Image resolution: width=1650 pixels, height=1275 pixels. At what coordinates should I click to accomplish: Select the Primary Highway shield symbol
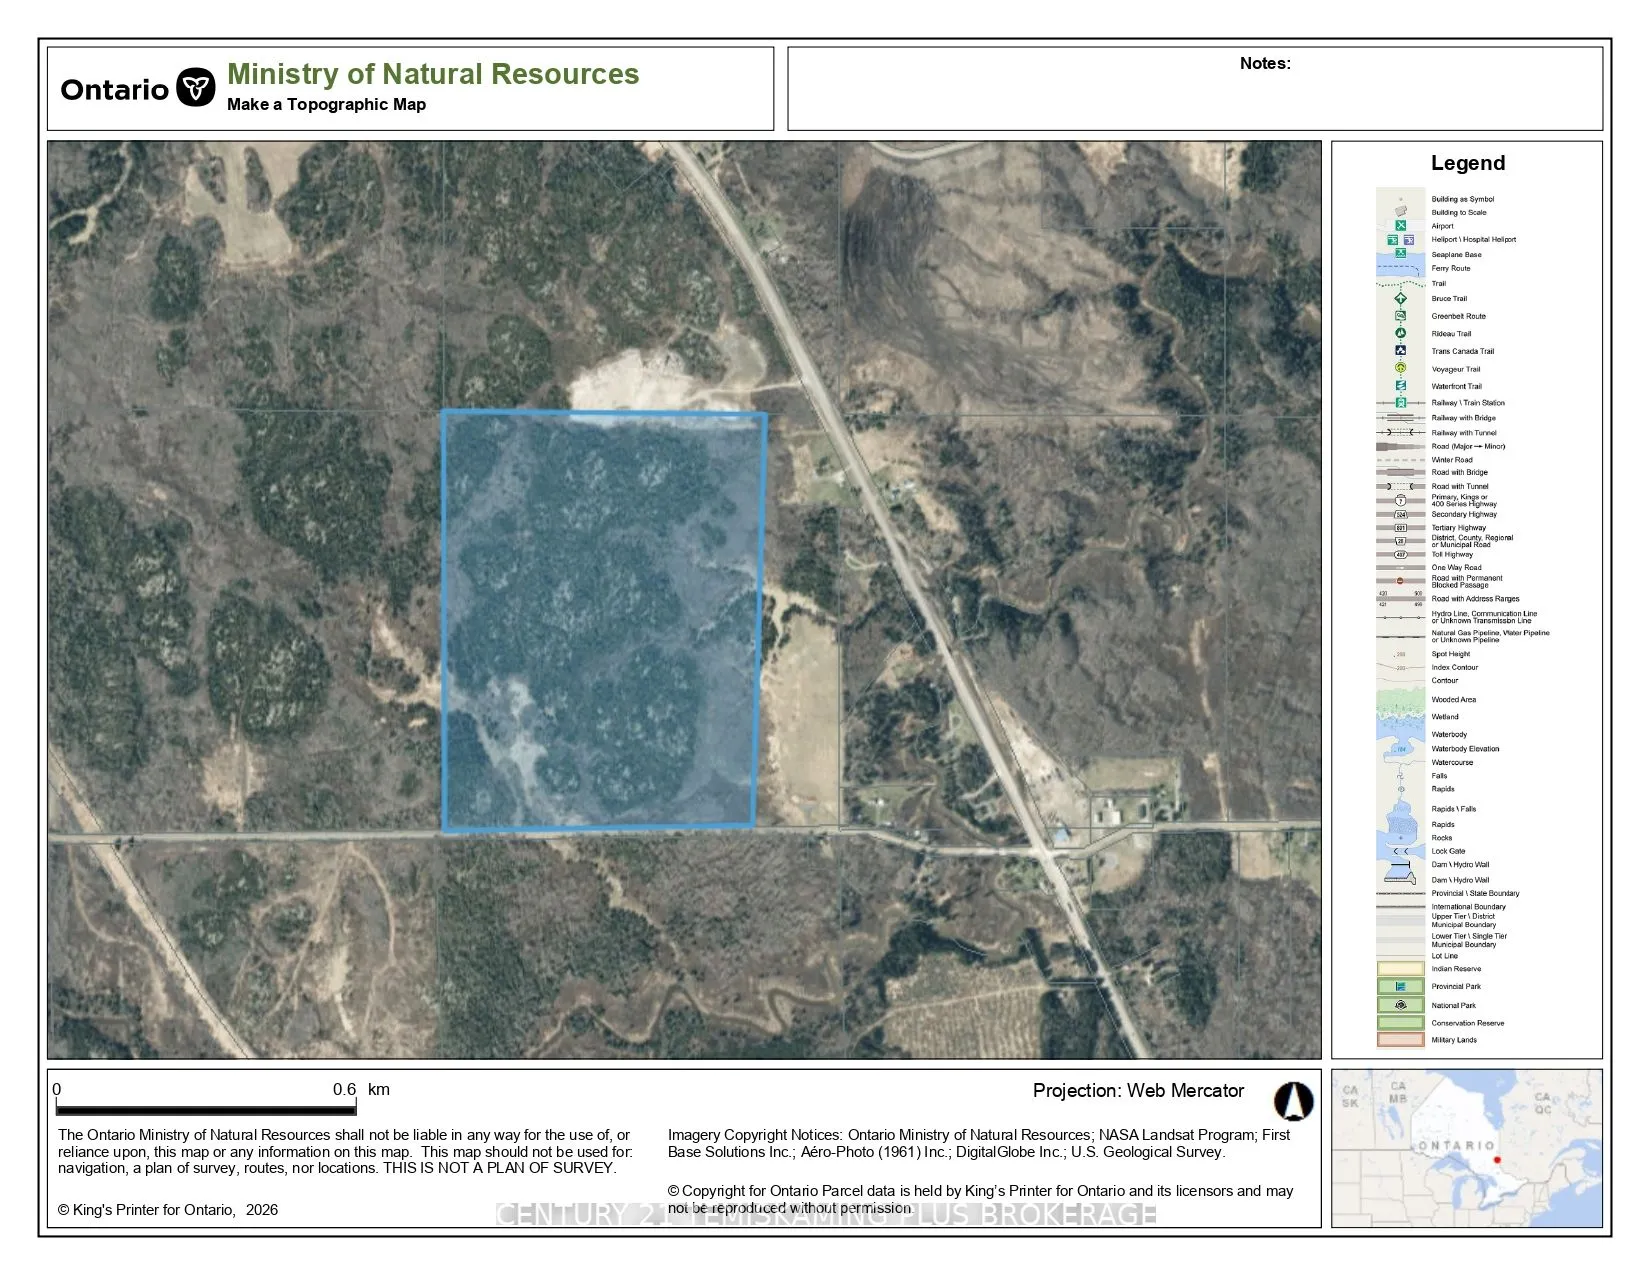1401,499
